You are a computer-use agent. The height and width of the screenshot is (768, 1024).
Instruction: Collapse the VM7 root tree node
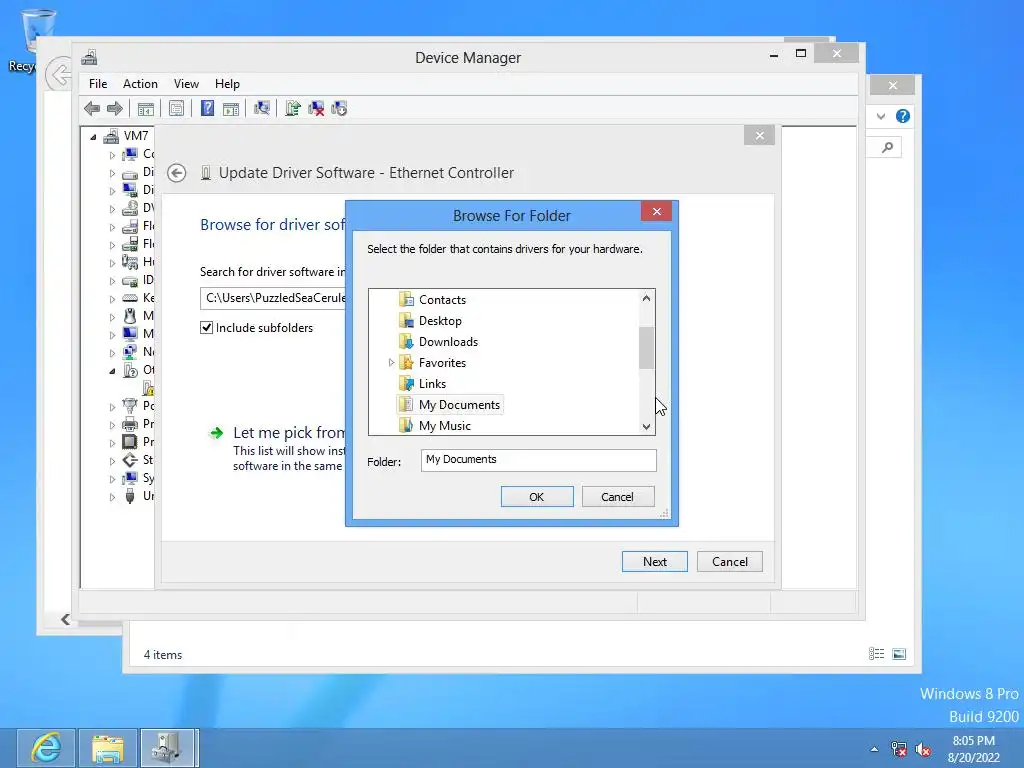[x=93, y=136]
